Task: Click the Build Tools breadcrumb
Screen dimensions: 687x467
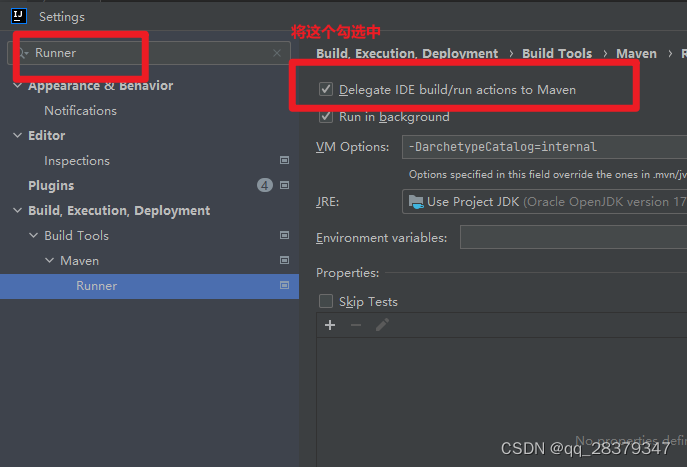Action: point(557,53)
